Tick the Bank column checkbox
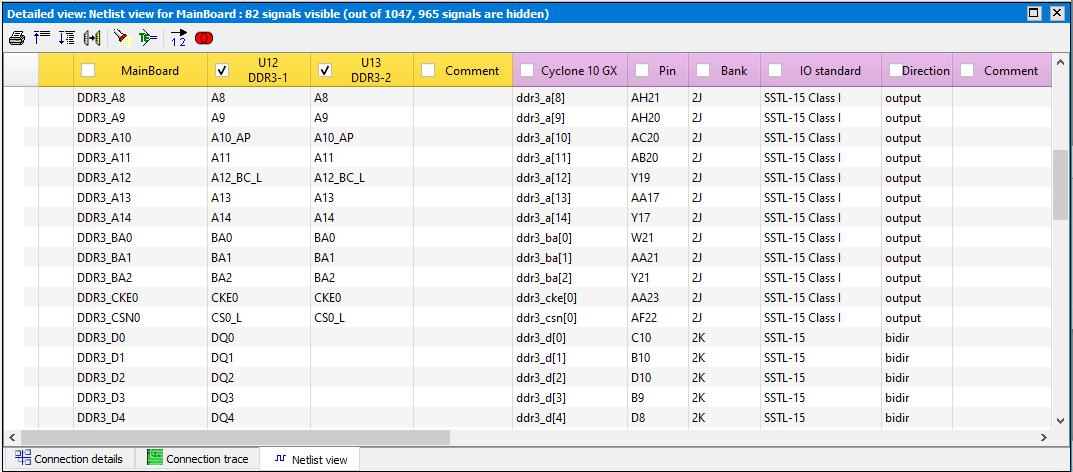This screenshot has width=1073, height=472. 703,70
